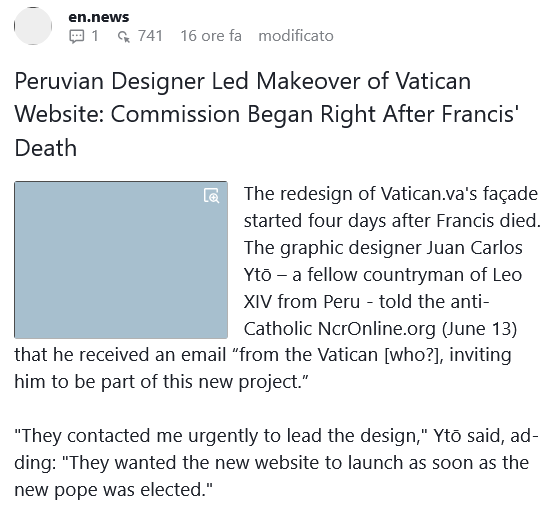
Task: Click the name 'Juan Carlos' in text
Action: tap(474, 247)
